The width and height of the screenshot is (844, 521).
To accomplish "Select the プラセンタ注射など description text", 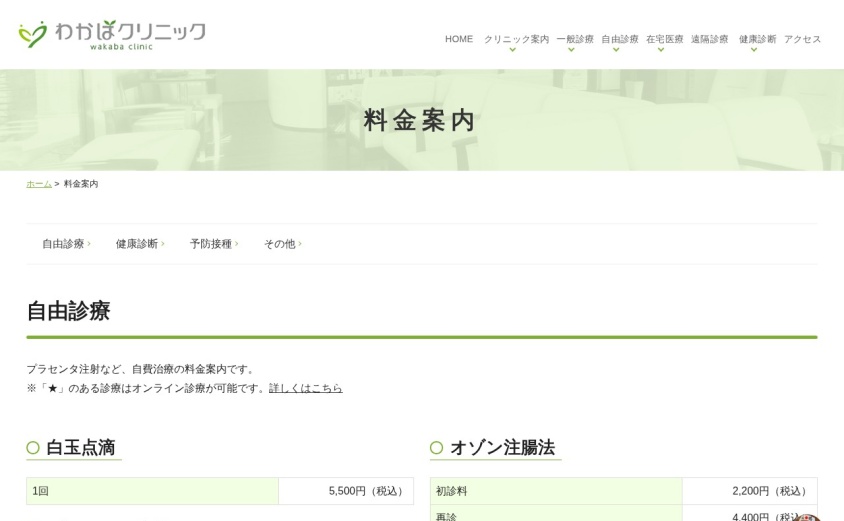I will tap(140, 369).
